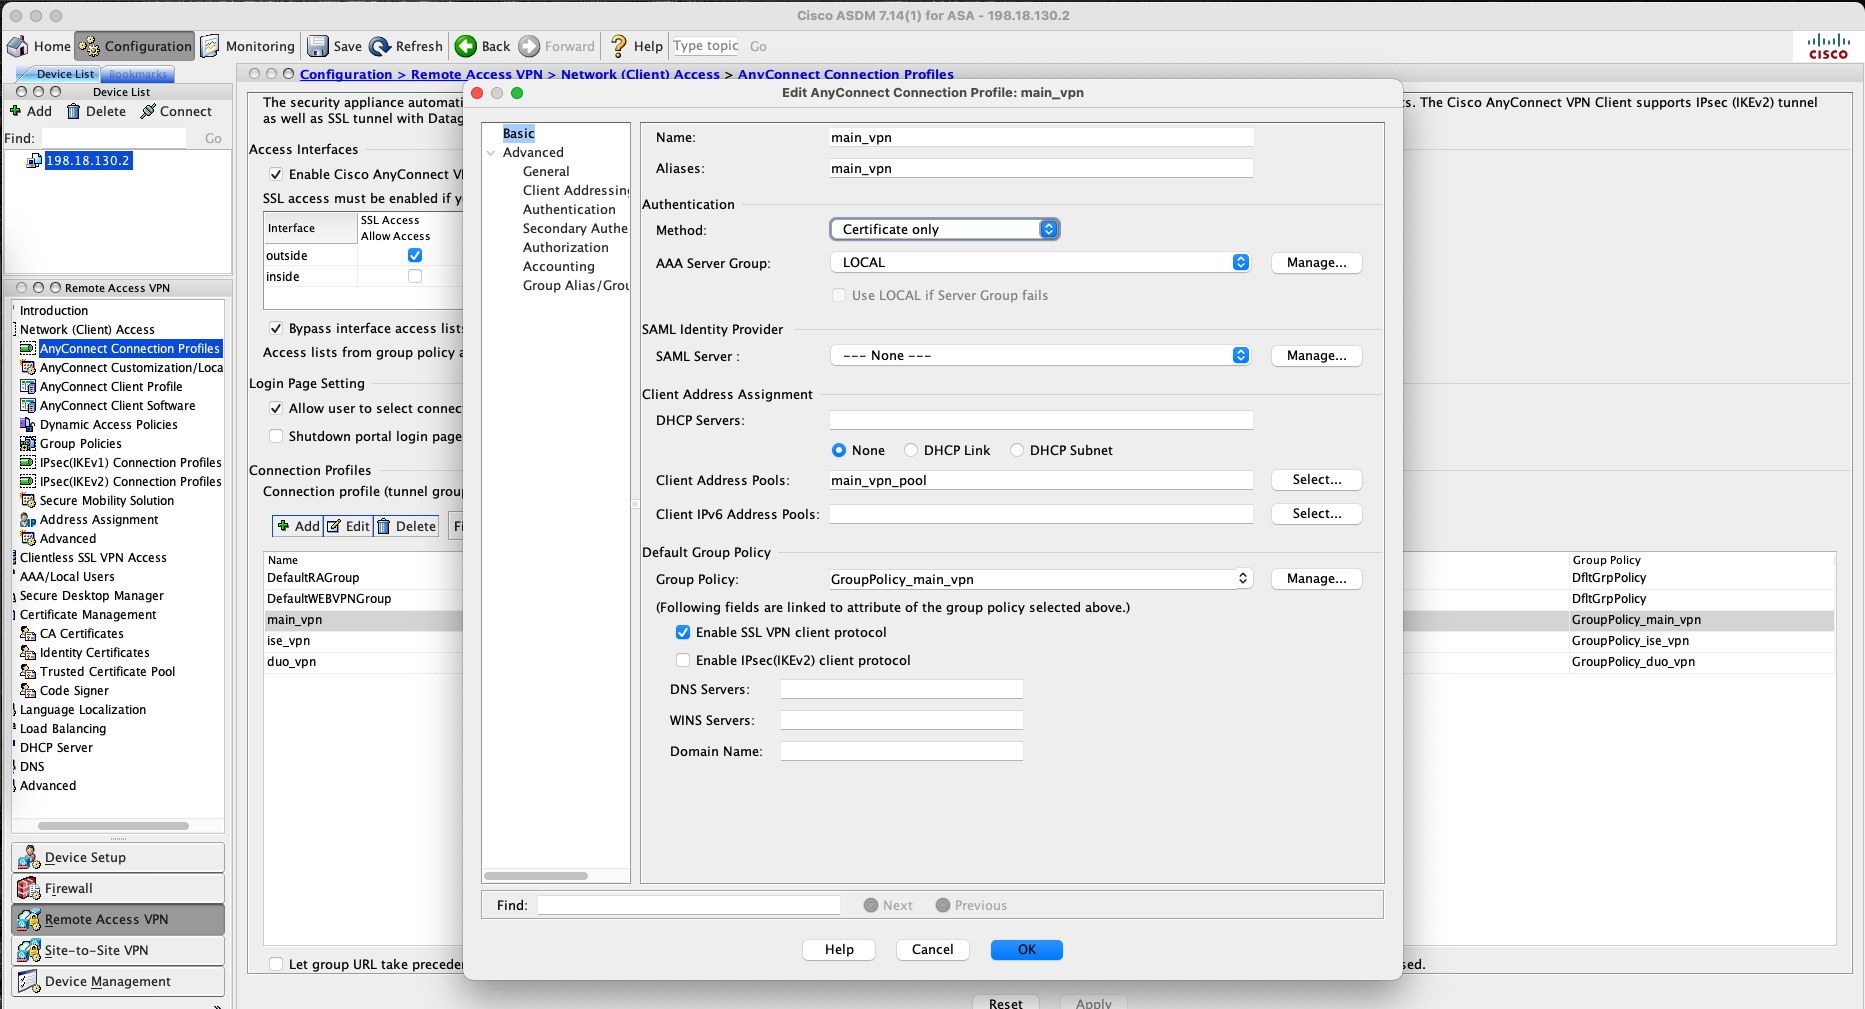The image size is (1865, 1009).
Task: Open the Authentication Method dropdown
Action: click(944, 229)
